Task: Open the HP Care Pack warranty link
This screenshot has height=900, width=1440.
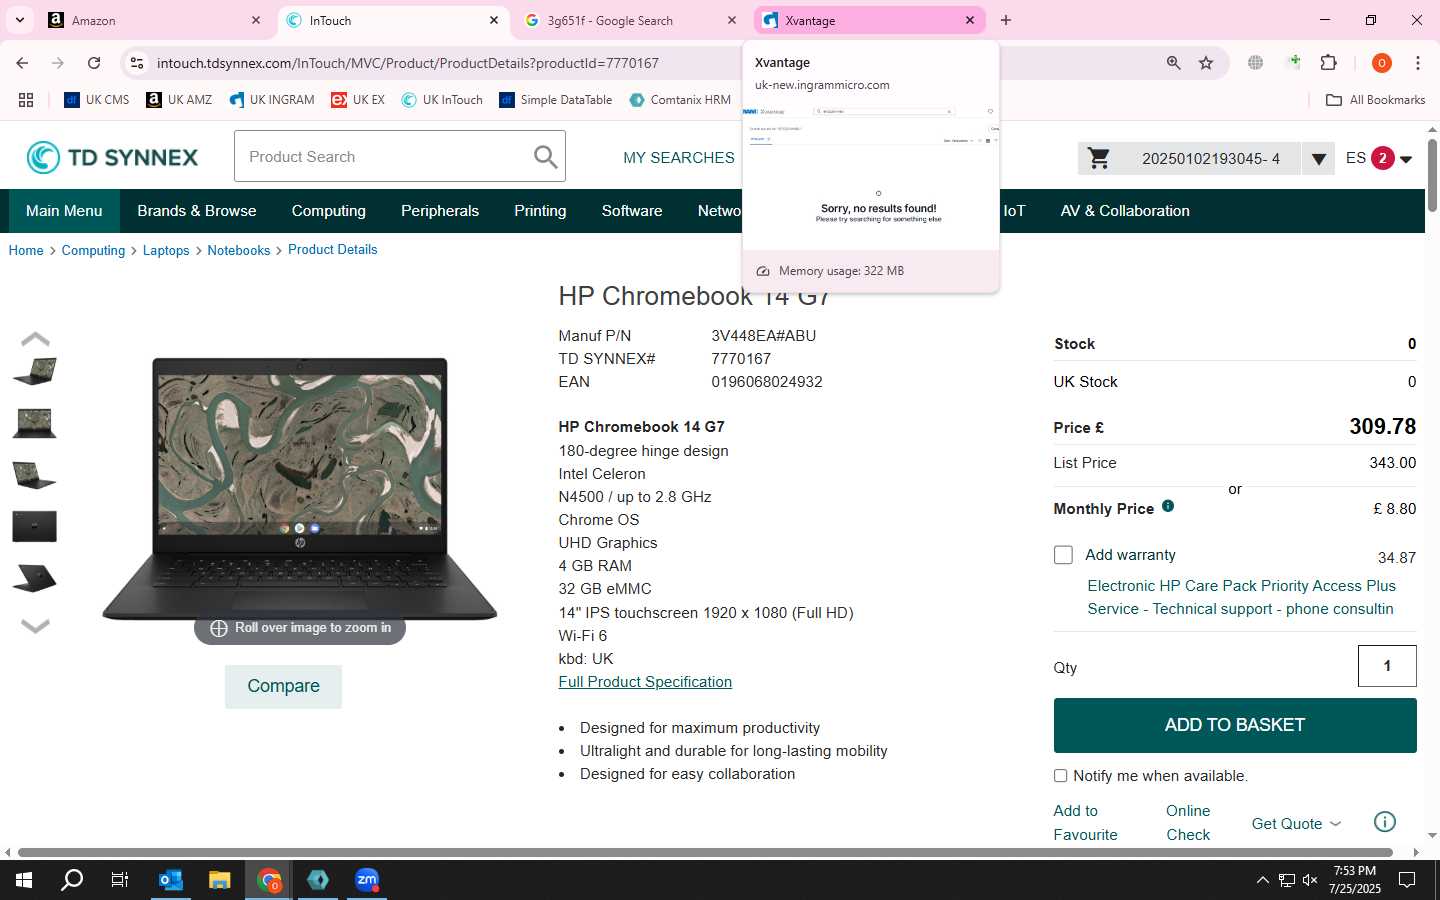Action: tap(1241, 597)
